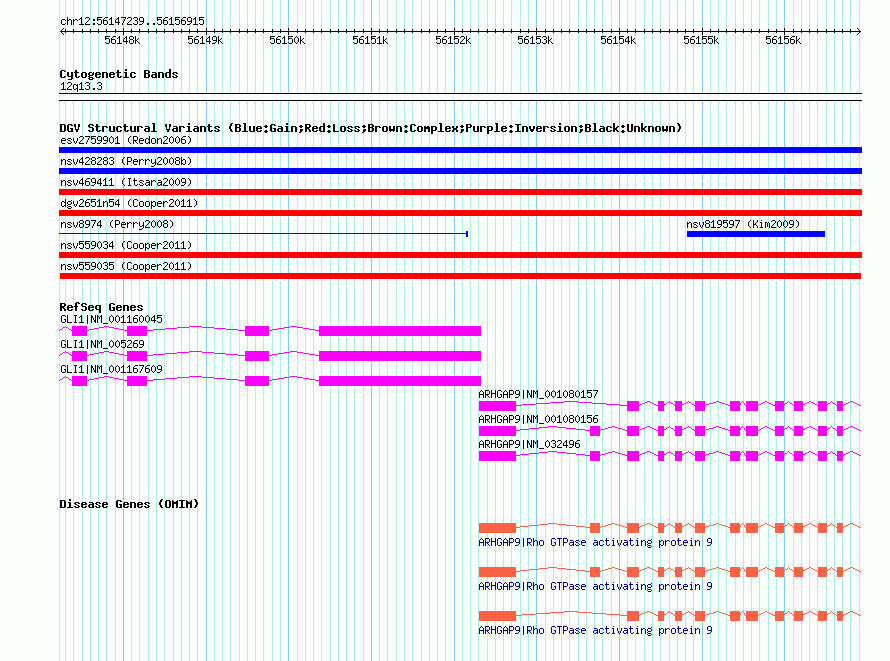
Task: Click the nsv819597 (Kim2009) label
Action: [743, 224]
